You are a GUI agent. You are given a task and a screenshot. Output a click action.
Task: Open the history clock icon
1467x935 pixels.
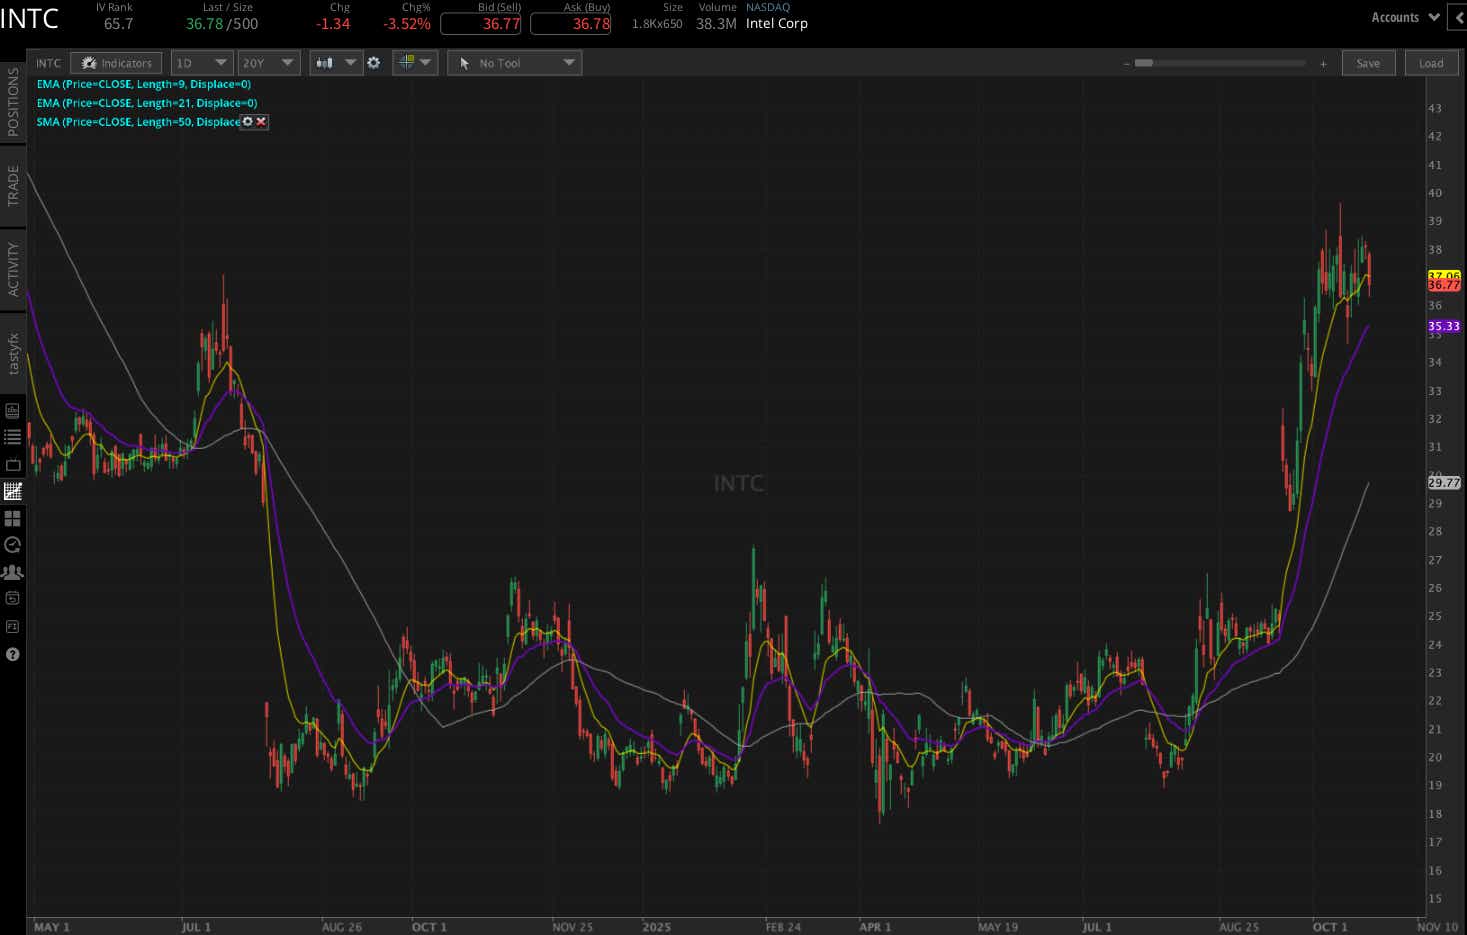(13, 545)
